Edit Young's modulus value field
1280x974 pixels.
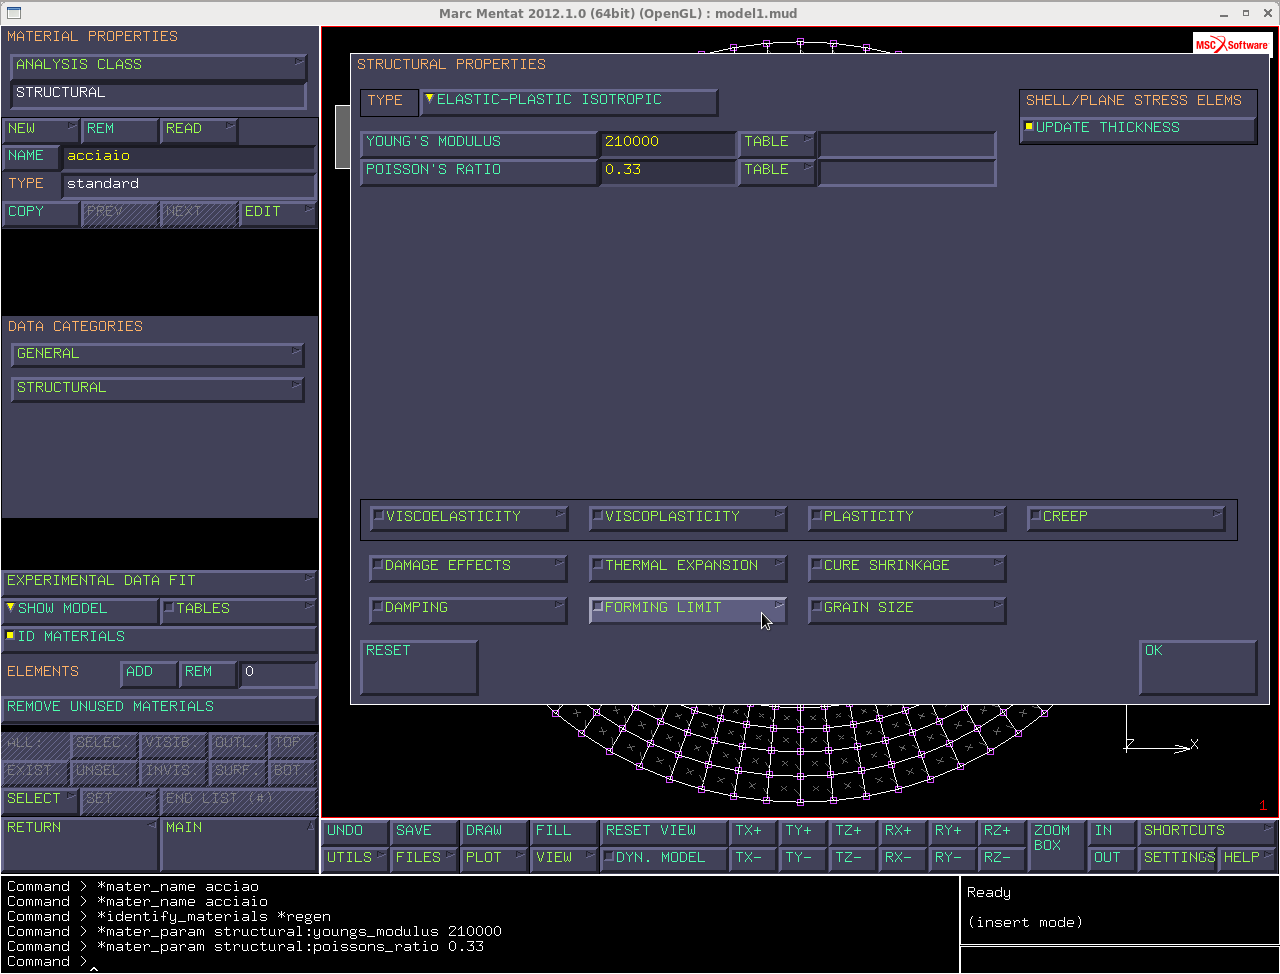coord(668,144)
